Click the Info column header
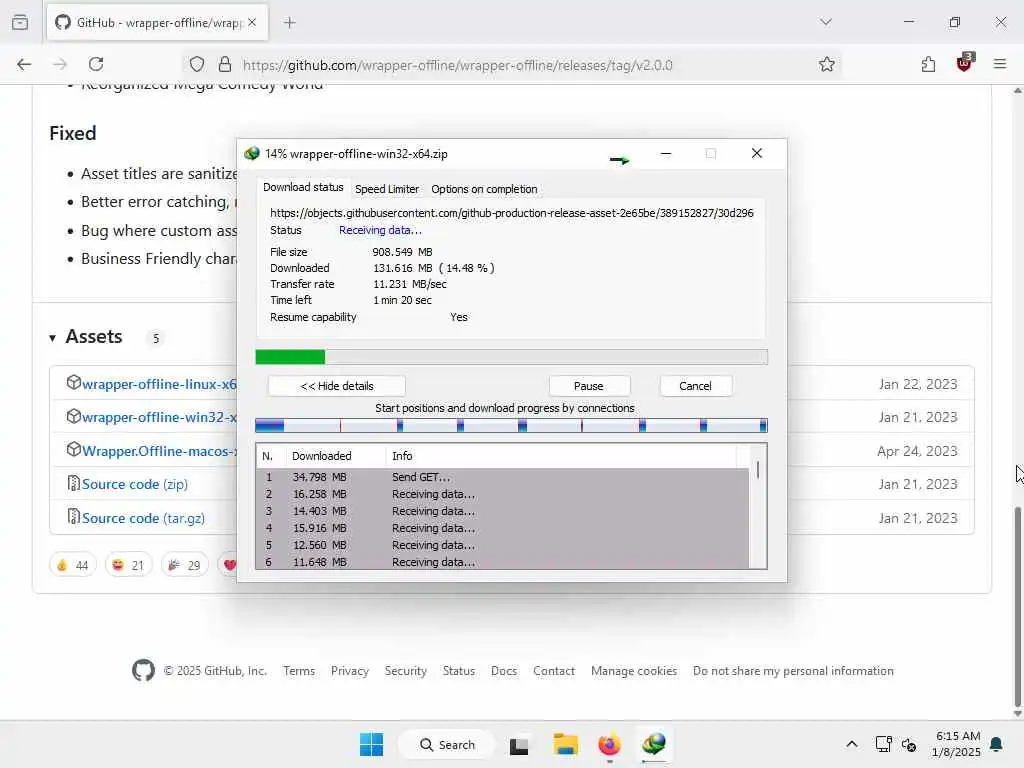Image resolution: width=1024 pixels, height=768 pixels. click(560, 456)
